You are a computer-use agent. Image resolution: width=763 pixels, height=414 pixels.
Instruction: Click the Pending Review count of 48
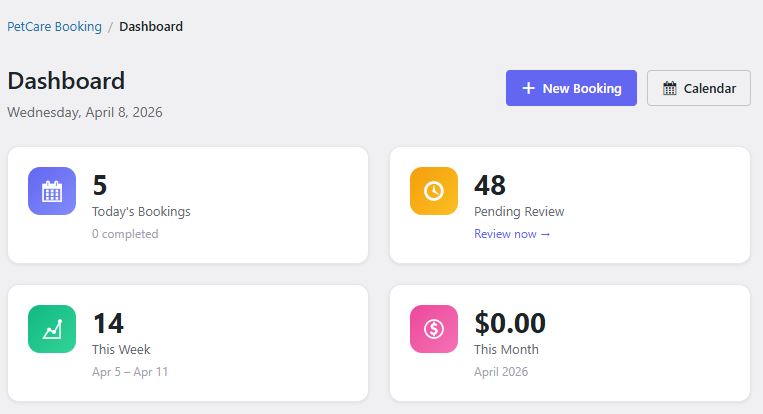tap(490, 185)
